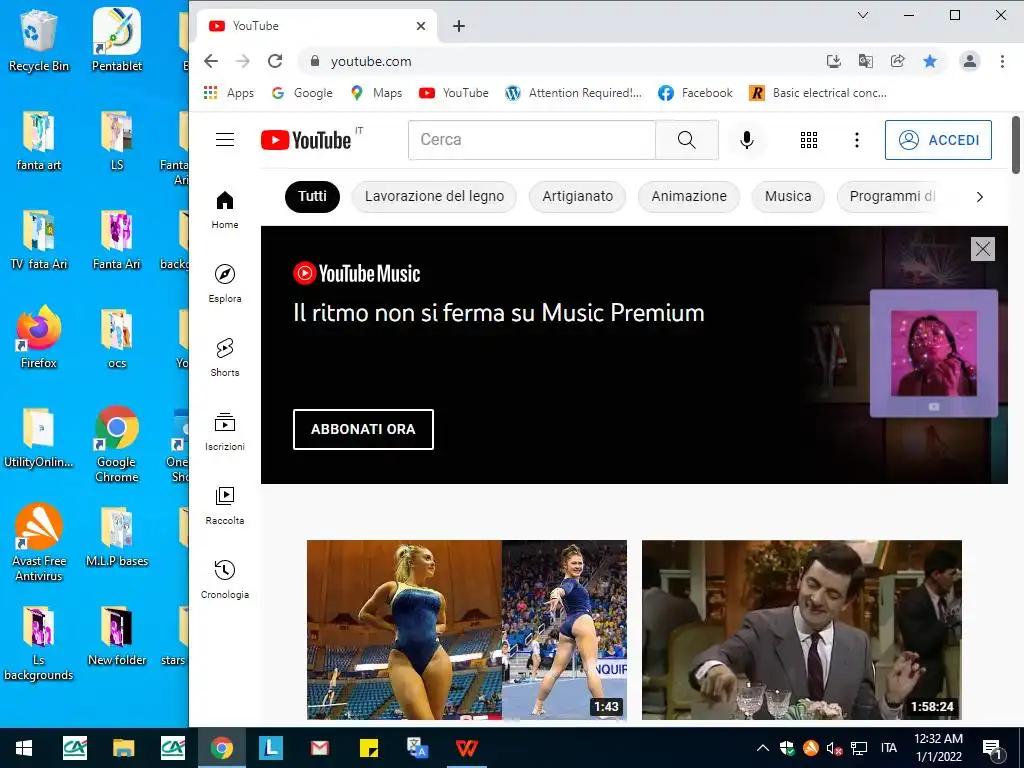
Task: Open WPS Office from taskbar
Action: pos(466,748)
